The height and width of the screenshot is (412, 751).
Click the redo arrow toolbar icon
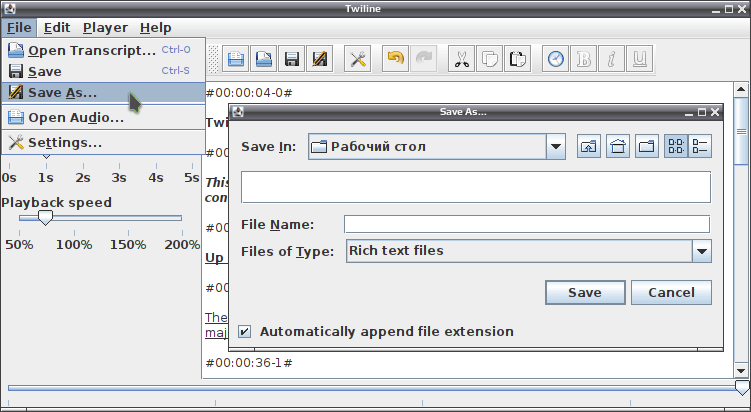tap(423, 59)
